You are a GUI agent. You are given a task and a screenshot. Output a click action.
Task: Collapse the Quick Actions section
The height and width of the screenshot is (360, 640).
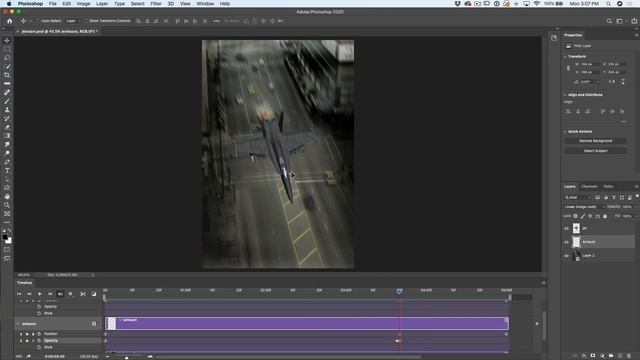pyautogui.click(x=565, y=131)
